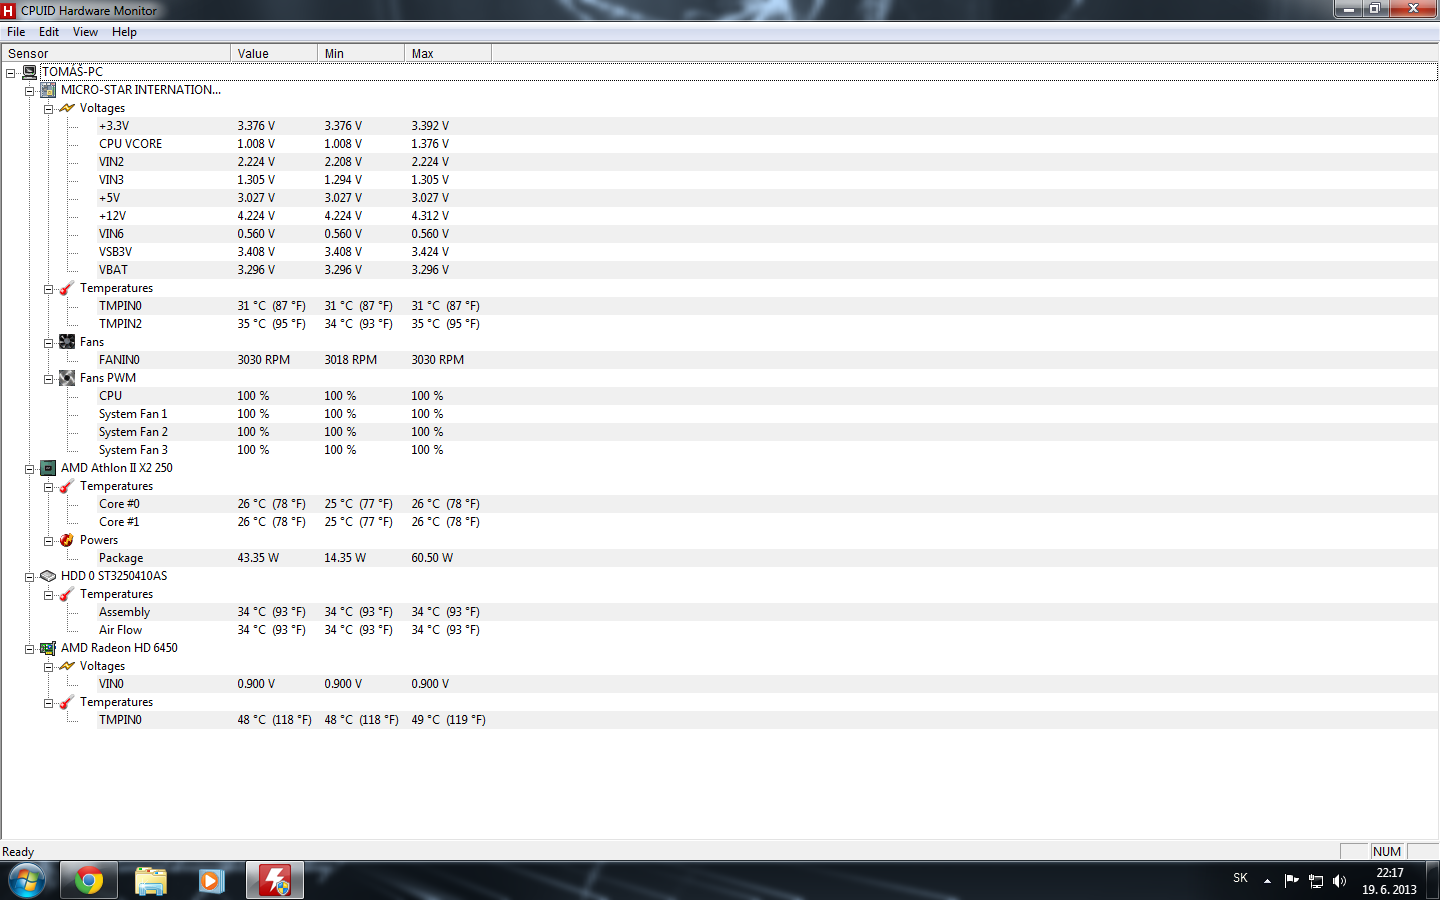
Task: Click the network tray icon
Action: tap(1316, 881)
